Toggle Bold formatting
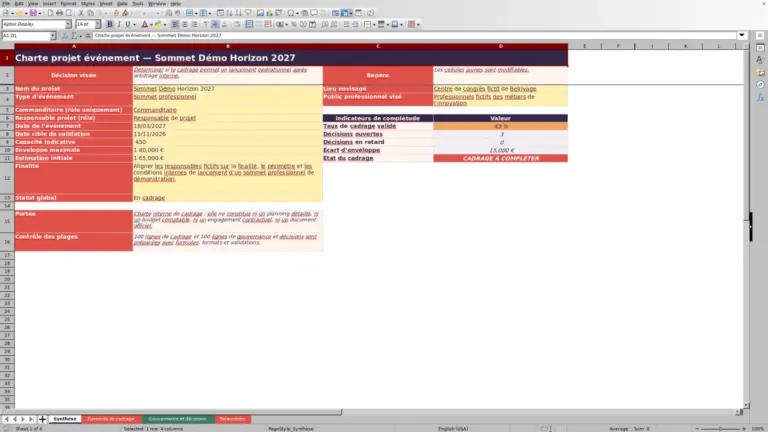The width and height of the screenshot is (768, 432). click(110, 24)
